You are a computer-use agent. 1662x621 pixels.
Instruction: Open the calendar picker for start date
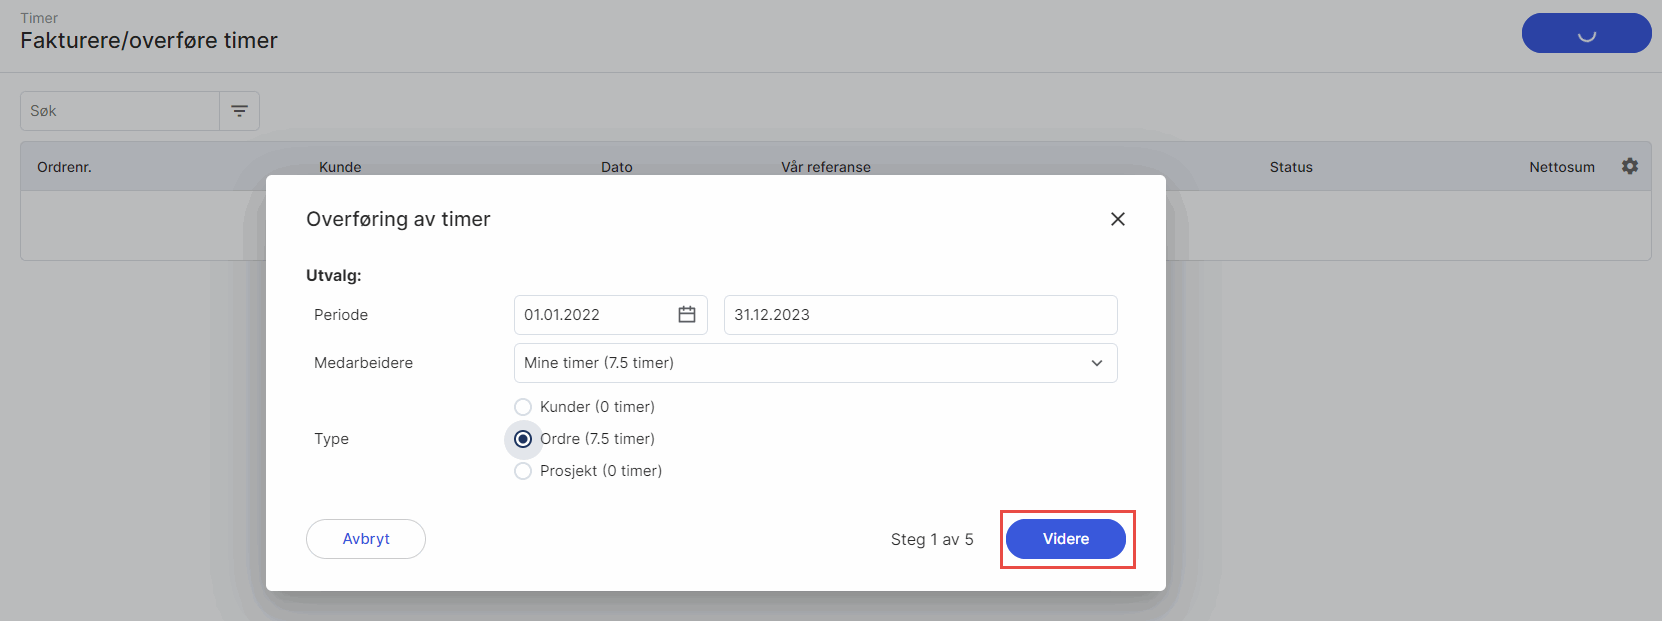click(687, 315)
